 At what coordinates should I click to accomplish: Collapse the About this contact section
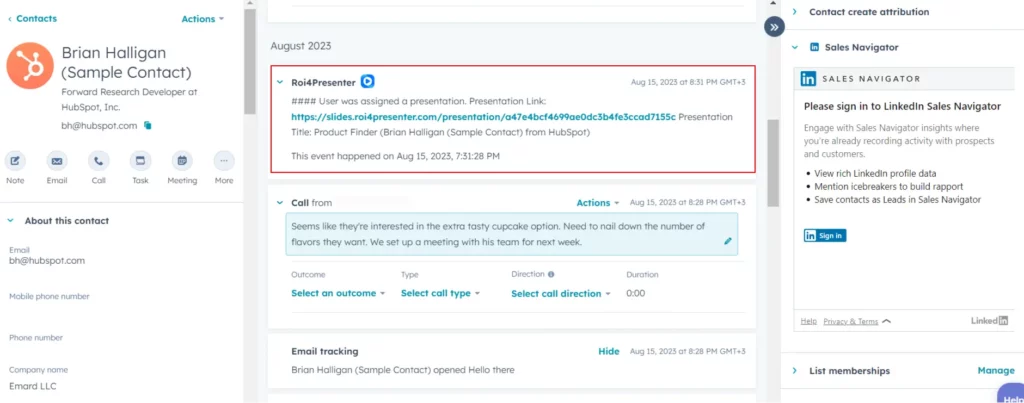[x=10, y=221]
